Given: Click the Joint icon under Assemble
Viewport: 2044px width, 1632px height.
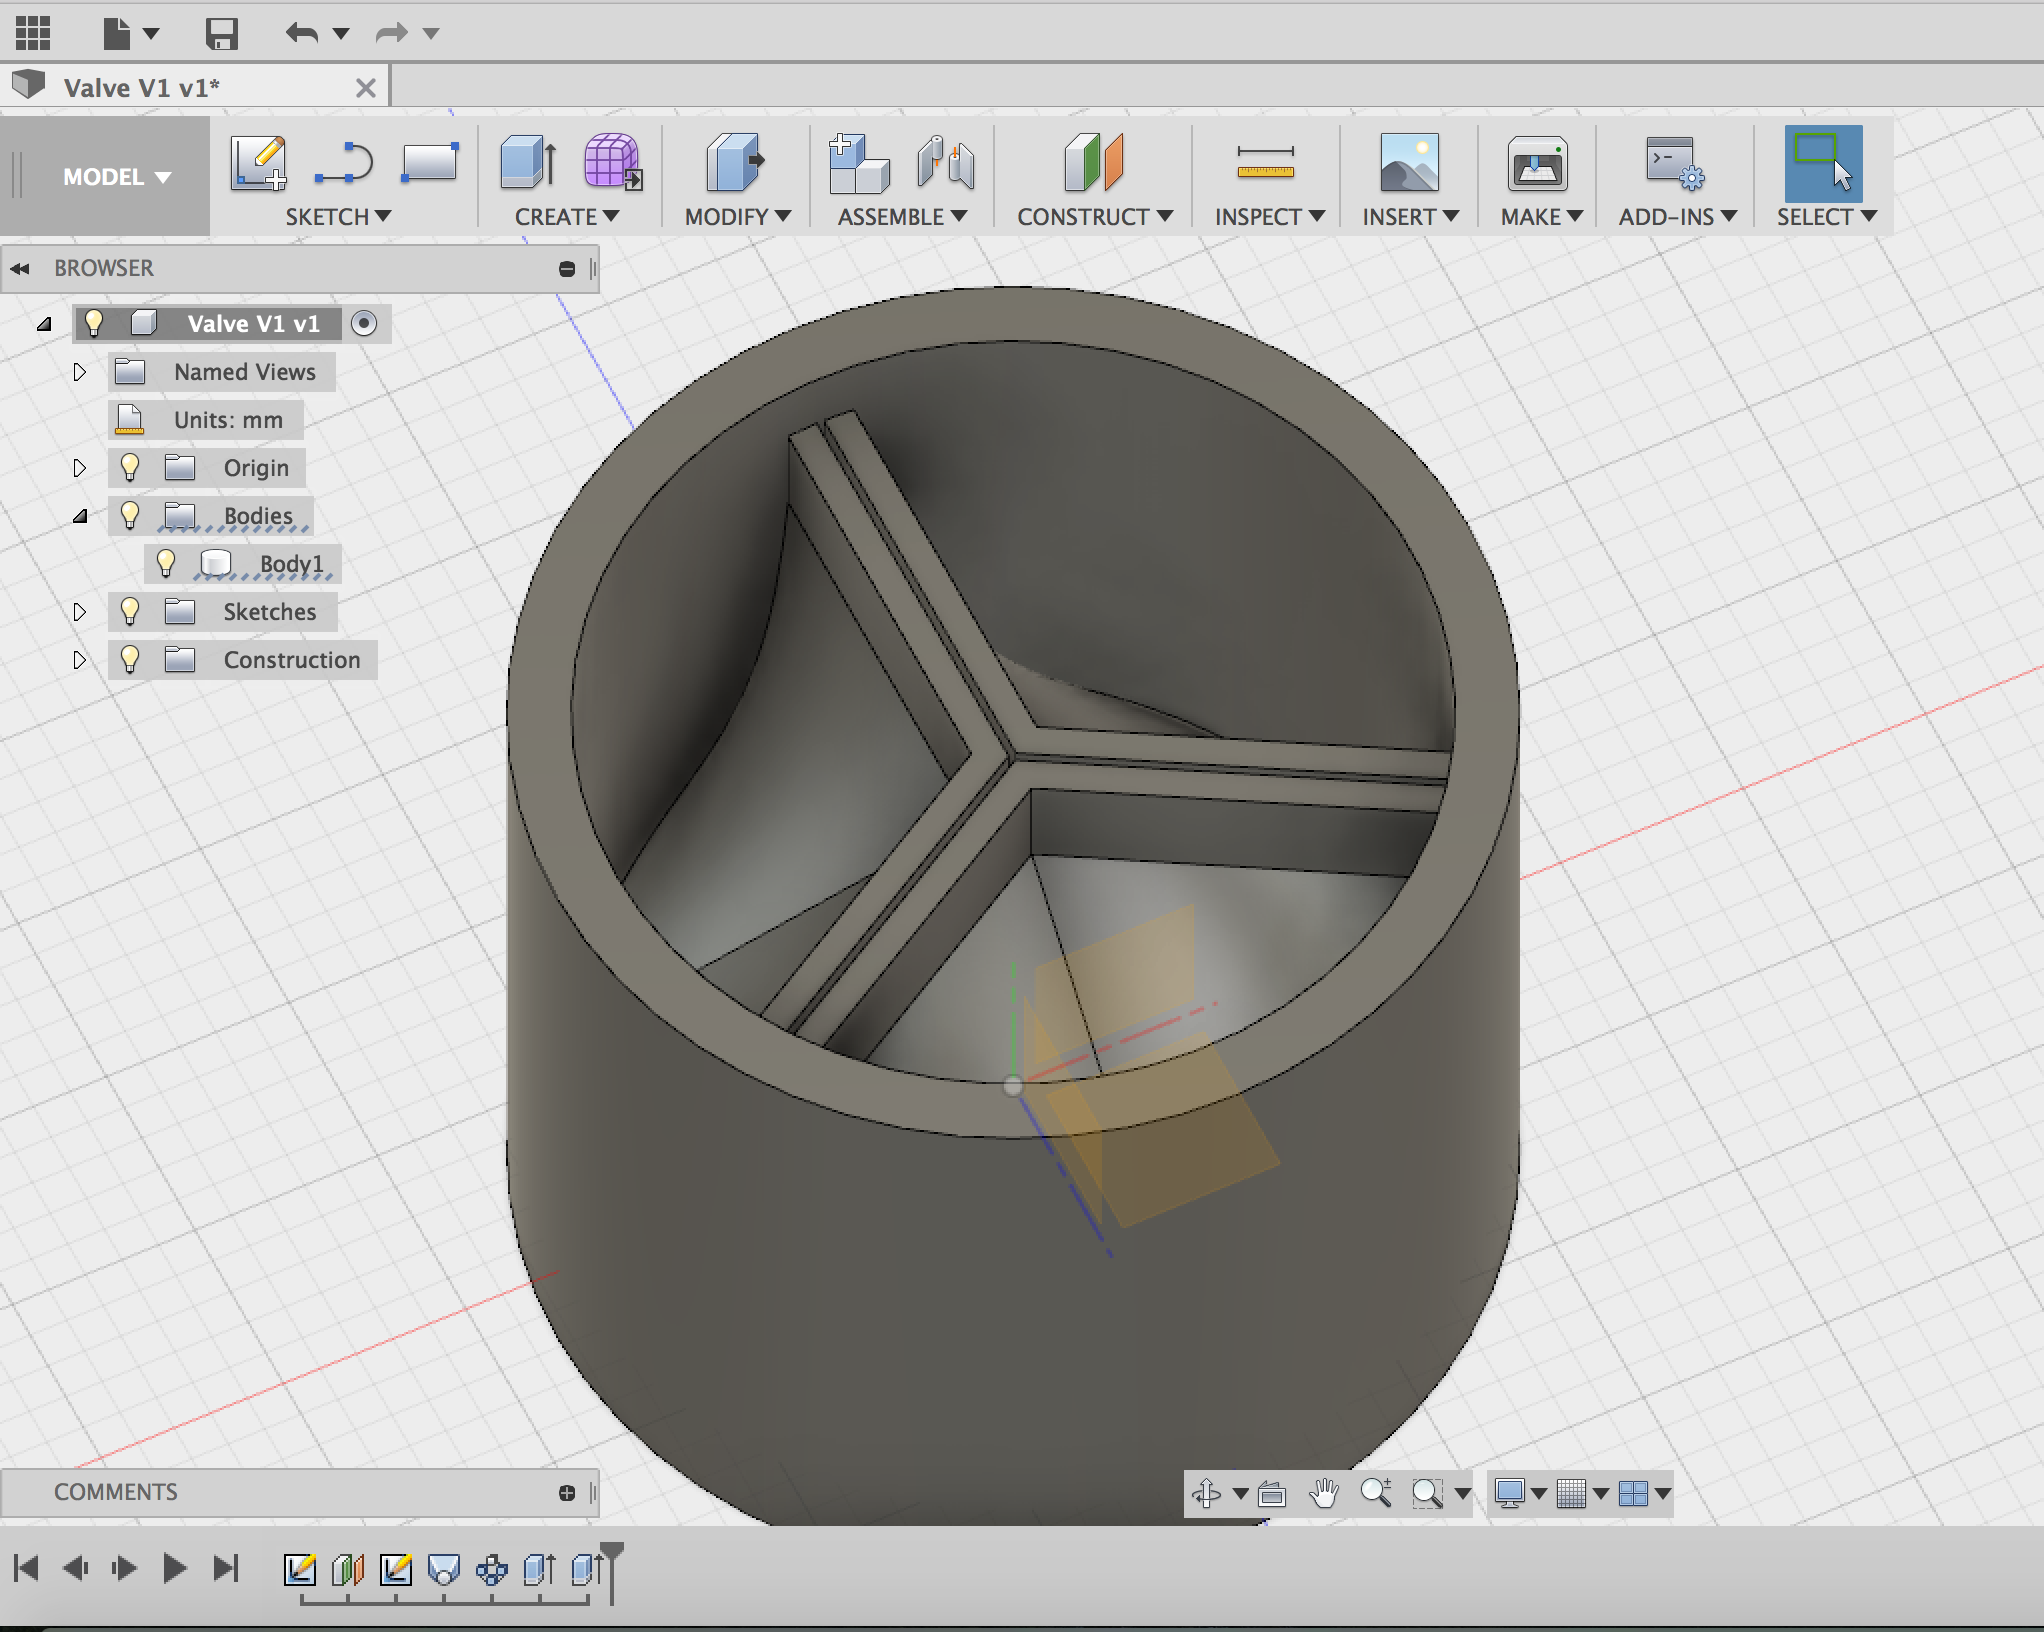Looking at the screenshot, I should [945, 162].
